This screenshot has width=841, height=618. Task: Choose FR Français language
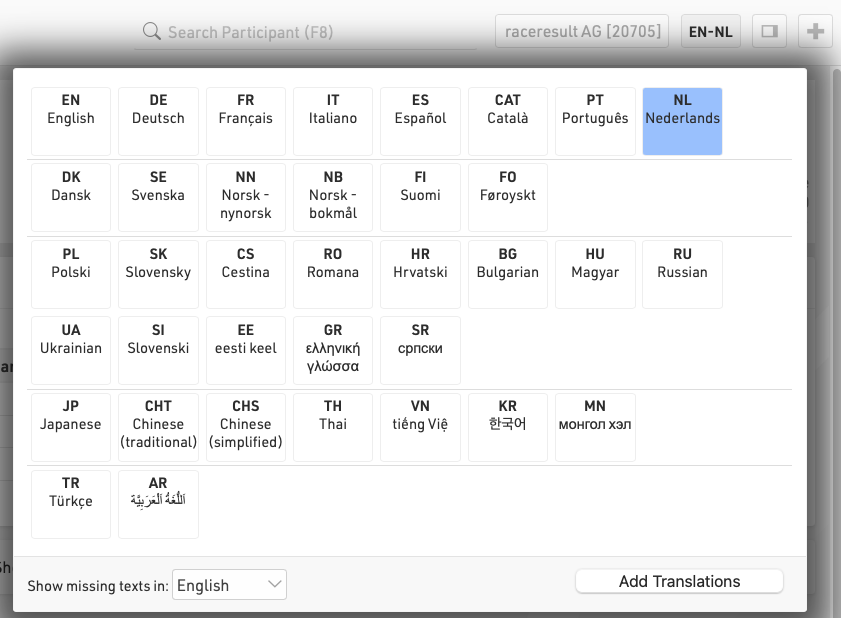click(246, 121)
